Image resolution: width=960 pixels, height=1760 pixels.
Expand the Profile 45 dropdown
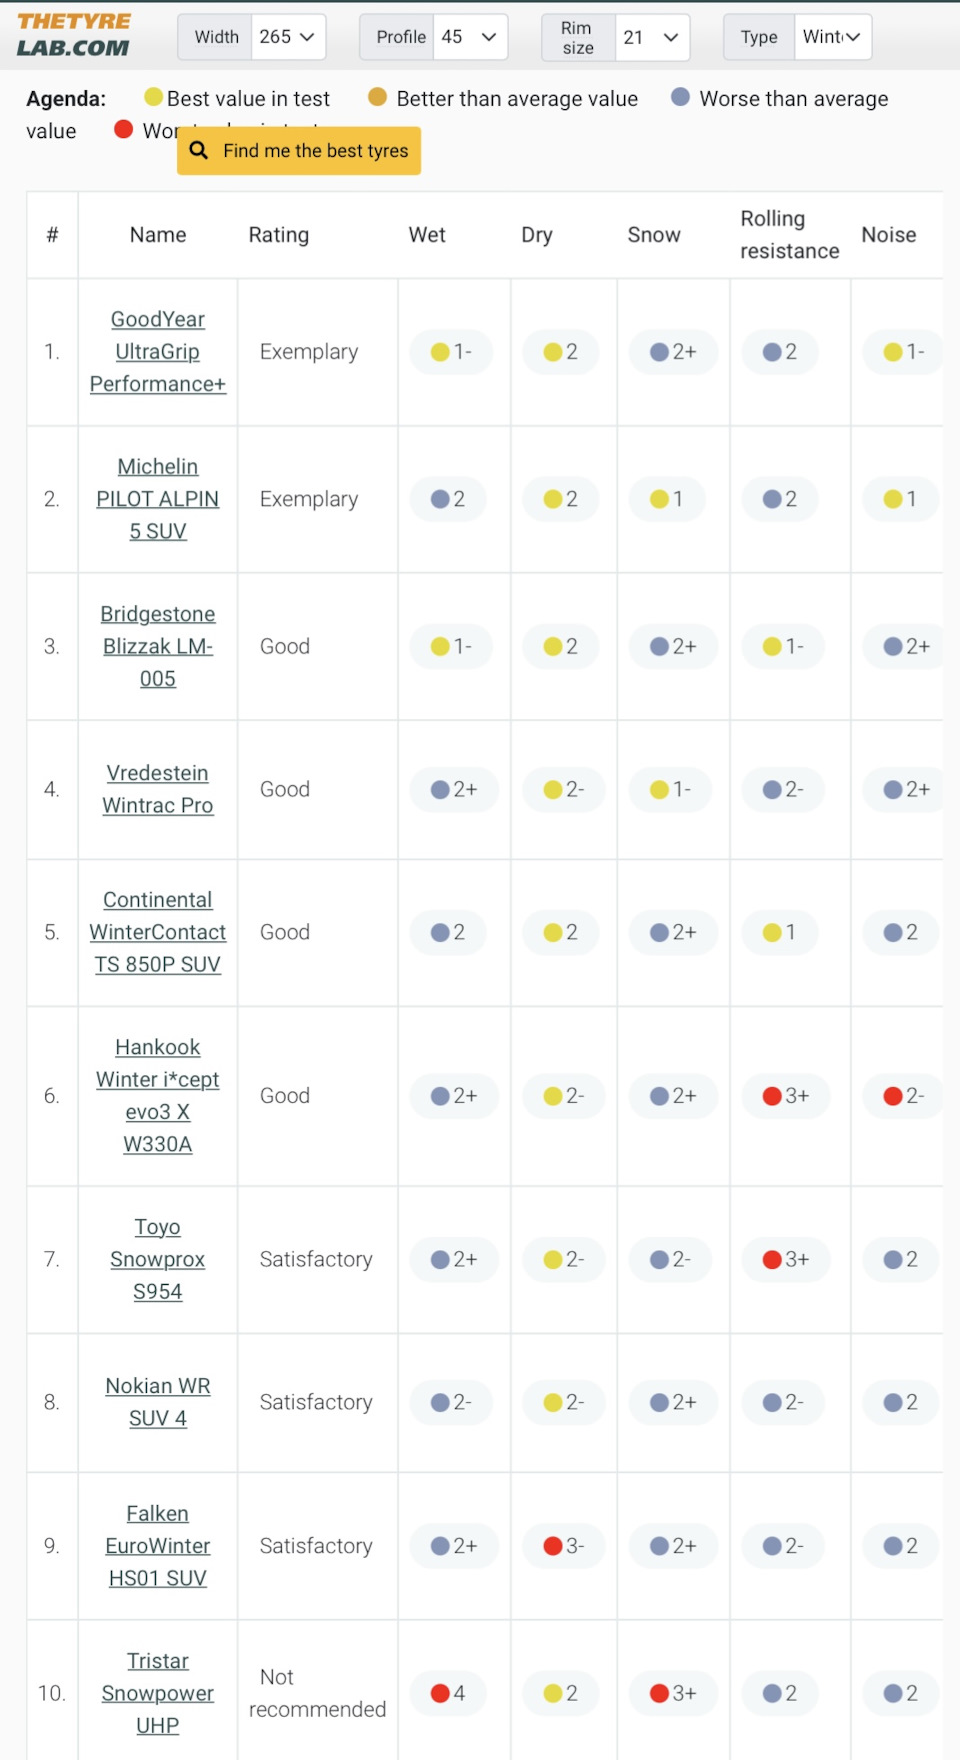[470, 37]
